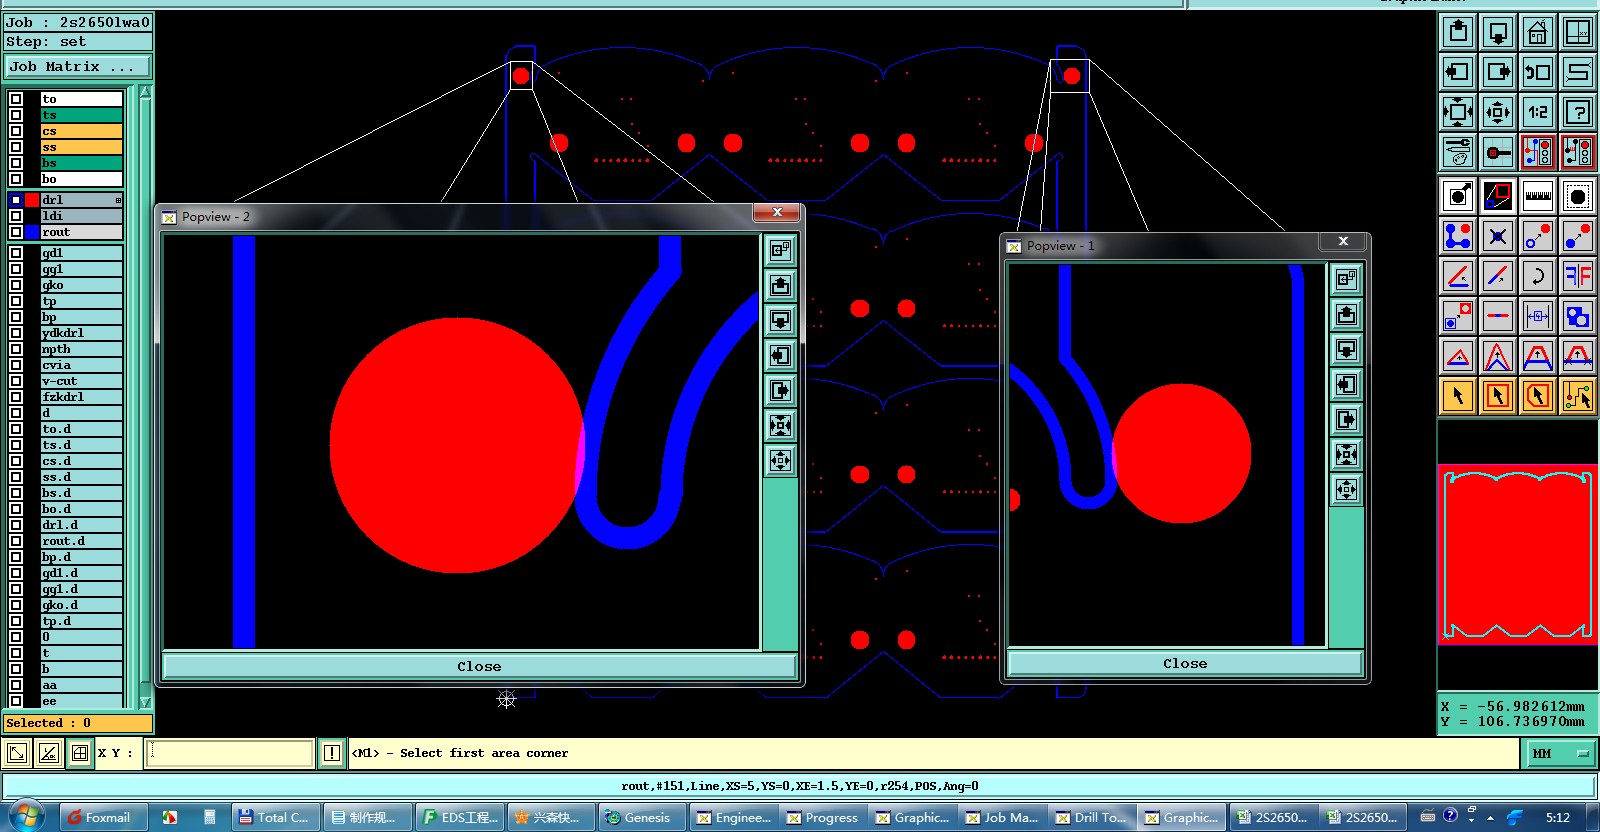Click the layer list scroll down arrow
Viewport: 1600px width, 832px height.
point(145,702)
